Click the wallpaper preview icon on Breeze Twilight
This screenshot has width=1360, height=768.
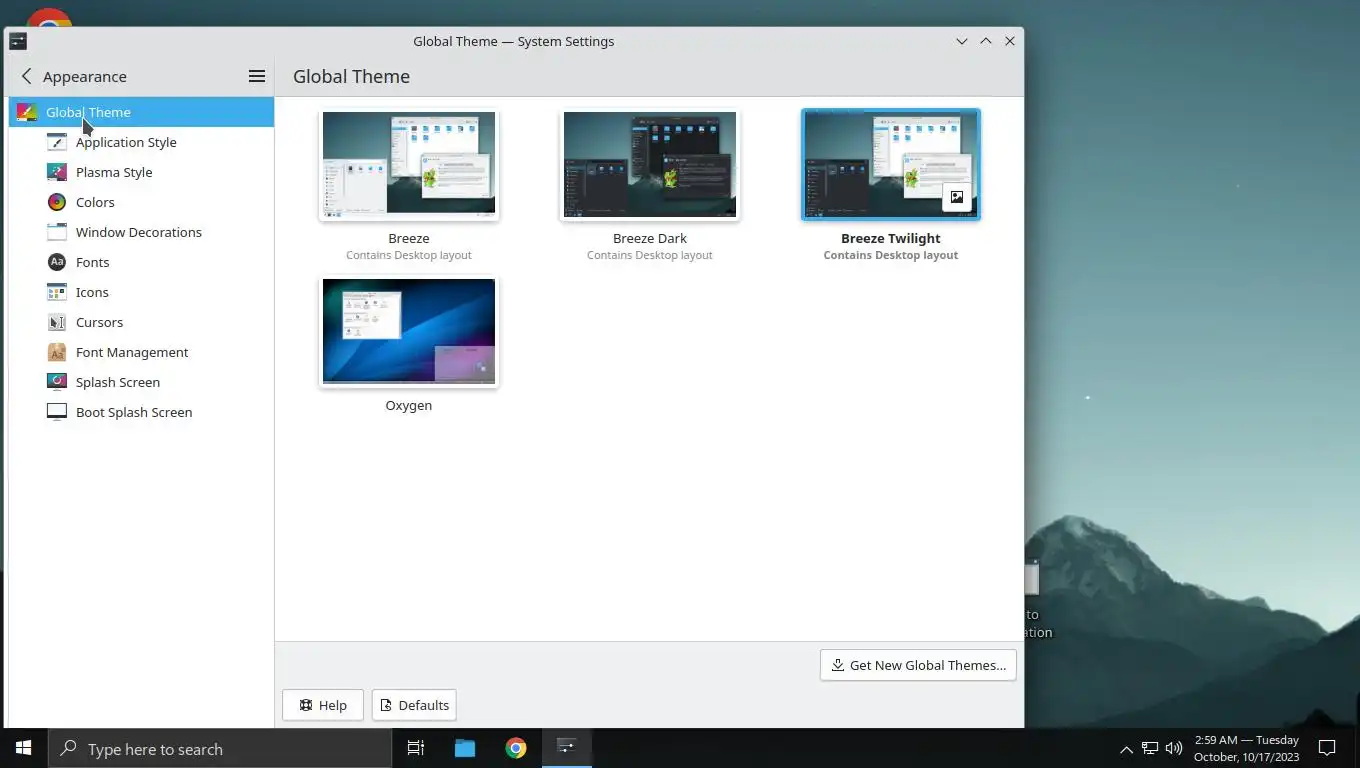coord(957,197)
